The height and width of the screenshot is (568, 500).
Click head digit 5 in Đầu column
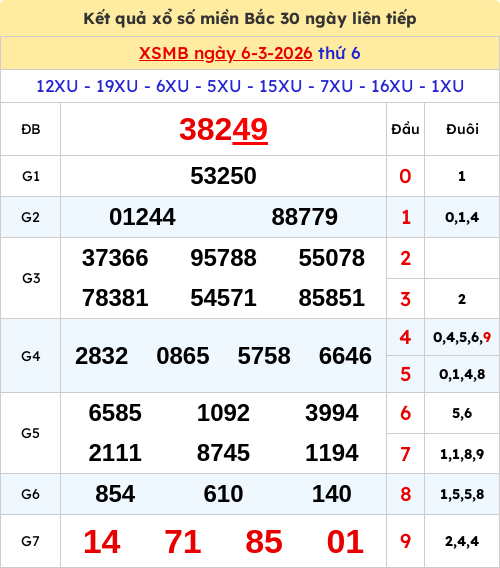[x=405, y=374]
